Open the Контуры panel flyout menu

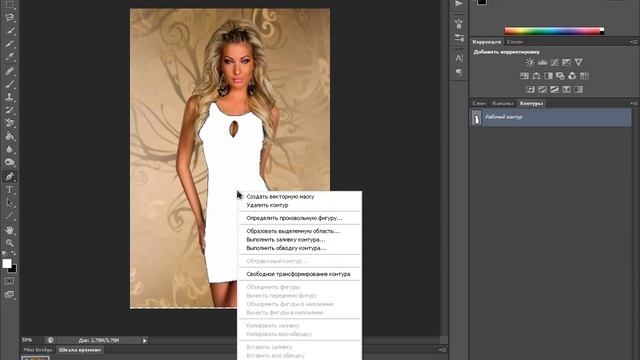point(634,103)
